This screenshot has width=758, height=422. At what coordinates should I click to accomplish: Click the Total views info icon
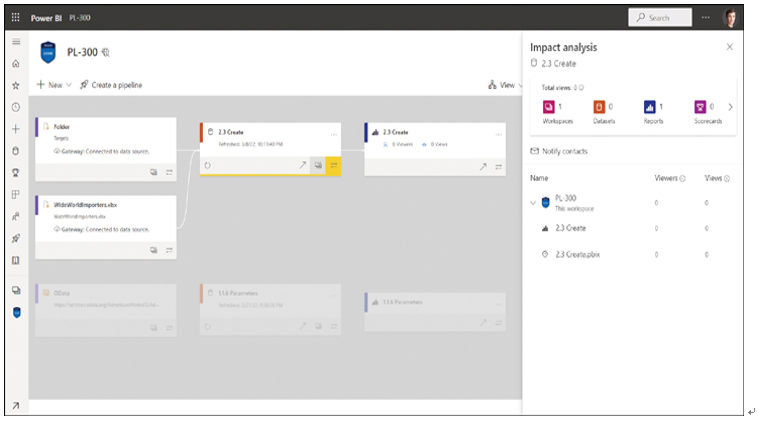[x=581, y=87]
